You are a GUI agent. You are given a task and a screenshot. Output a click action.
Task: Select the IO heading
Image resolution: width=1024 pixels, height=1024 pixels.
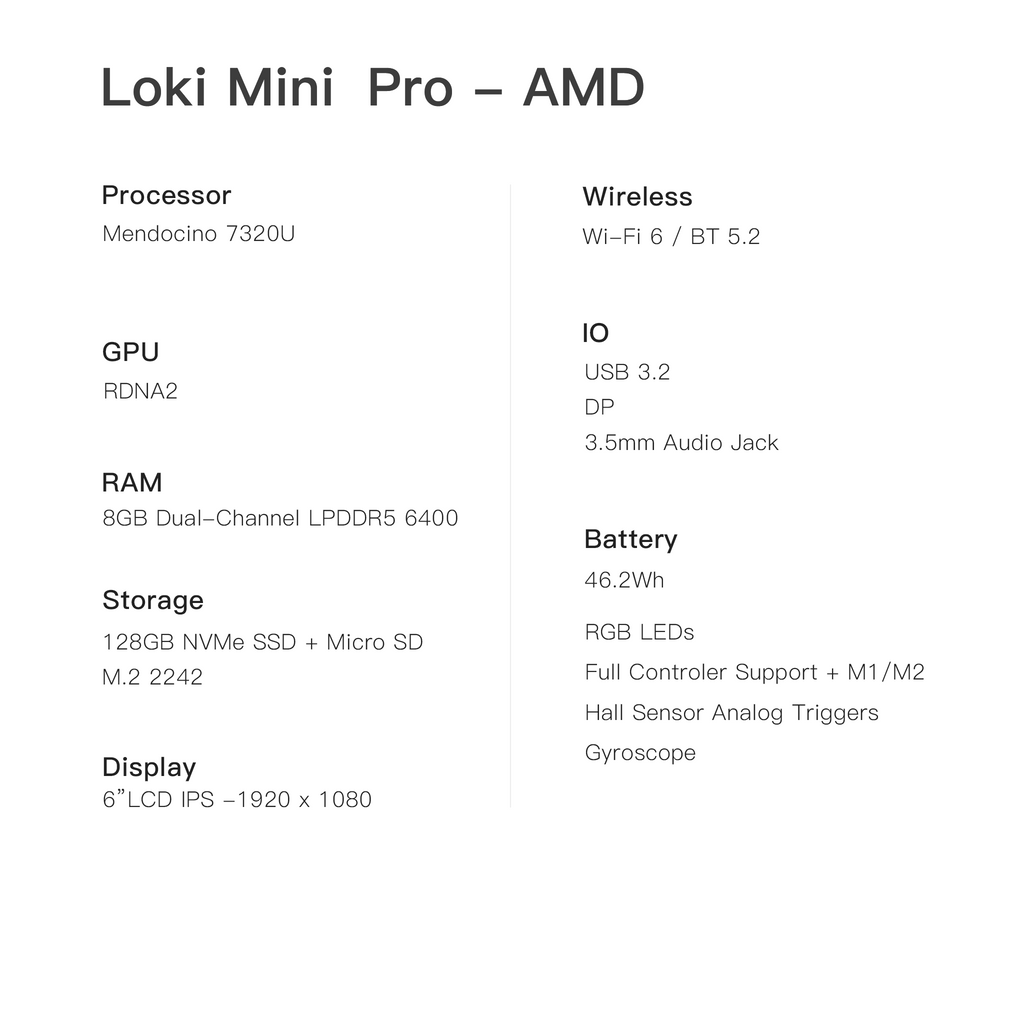(596, 333)
